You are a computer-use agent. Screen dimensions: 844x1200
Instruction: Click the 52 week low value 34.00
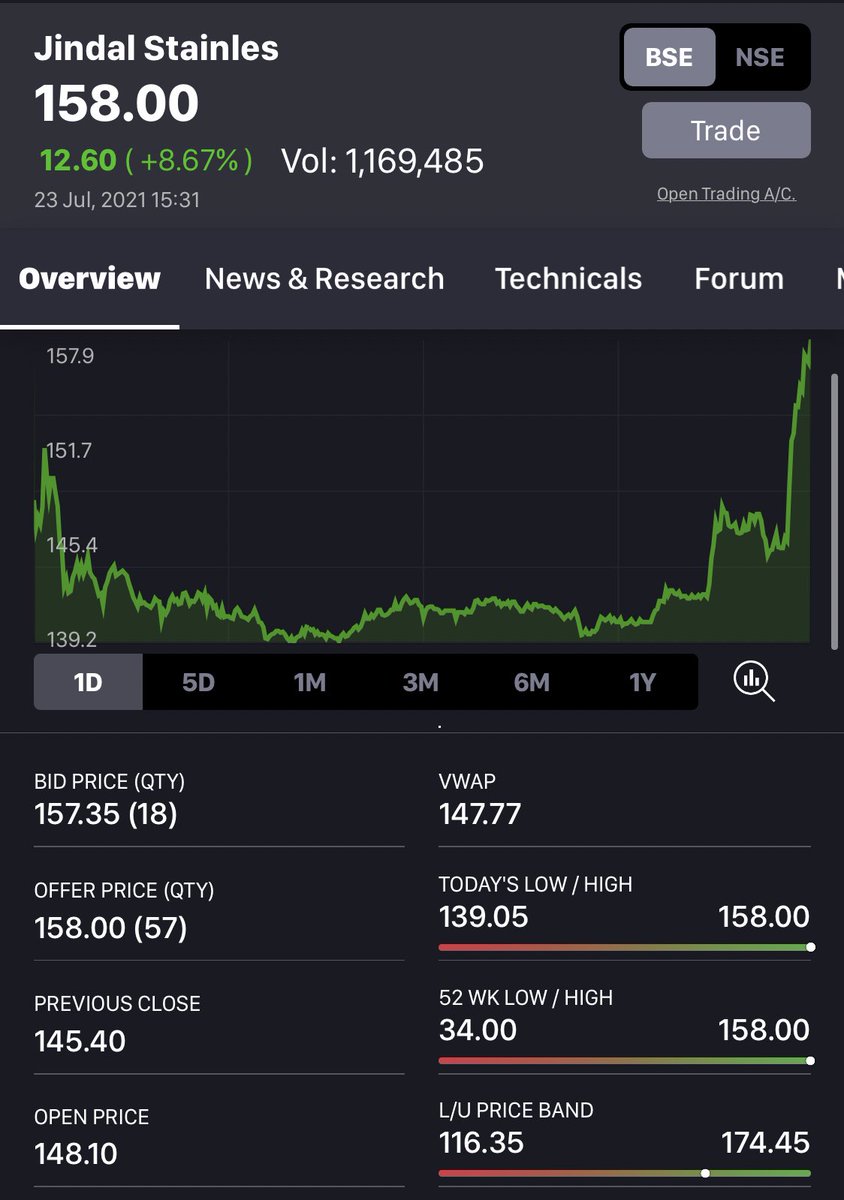[478, 1029]
